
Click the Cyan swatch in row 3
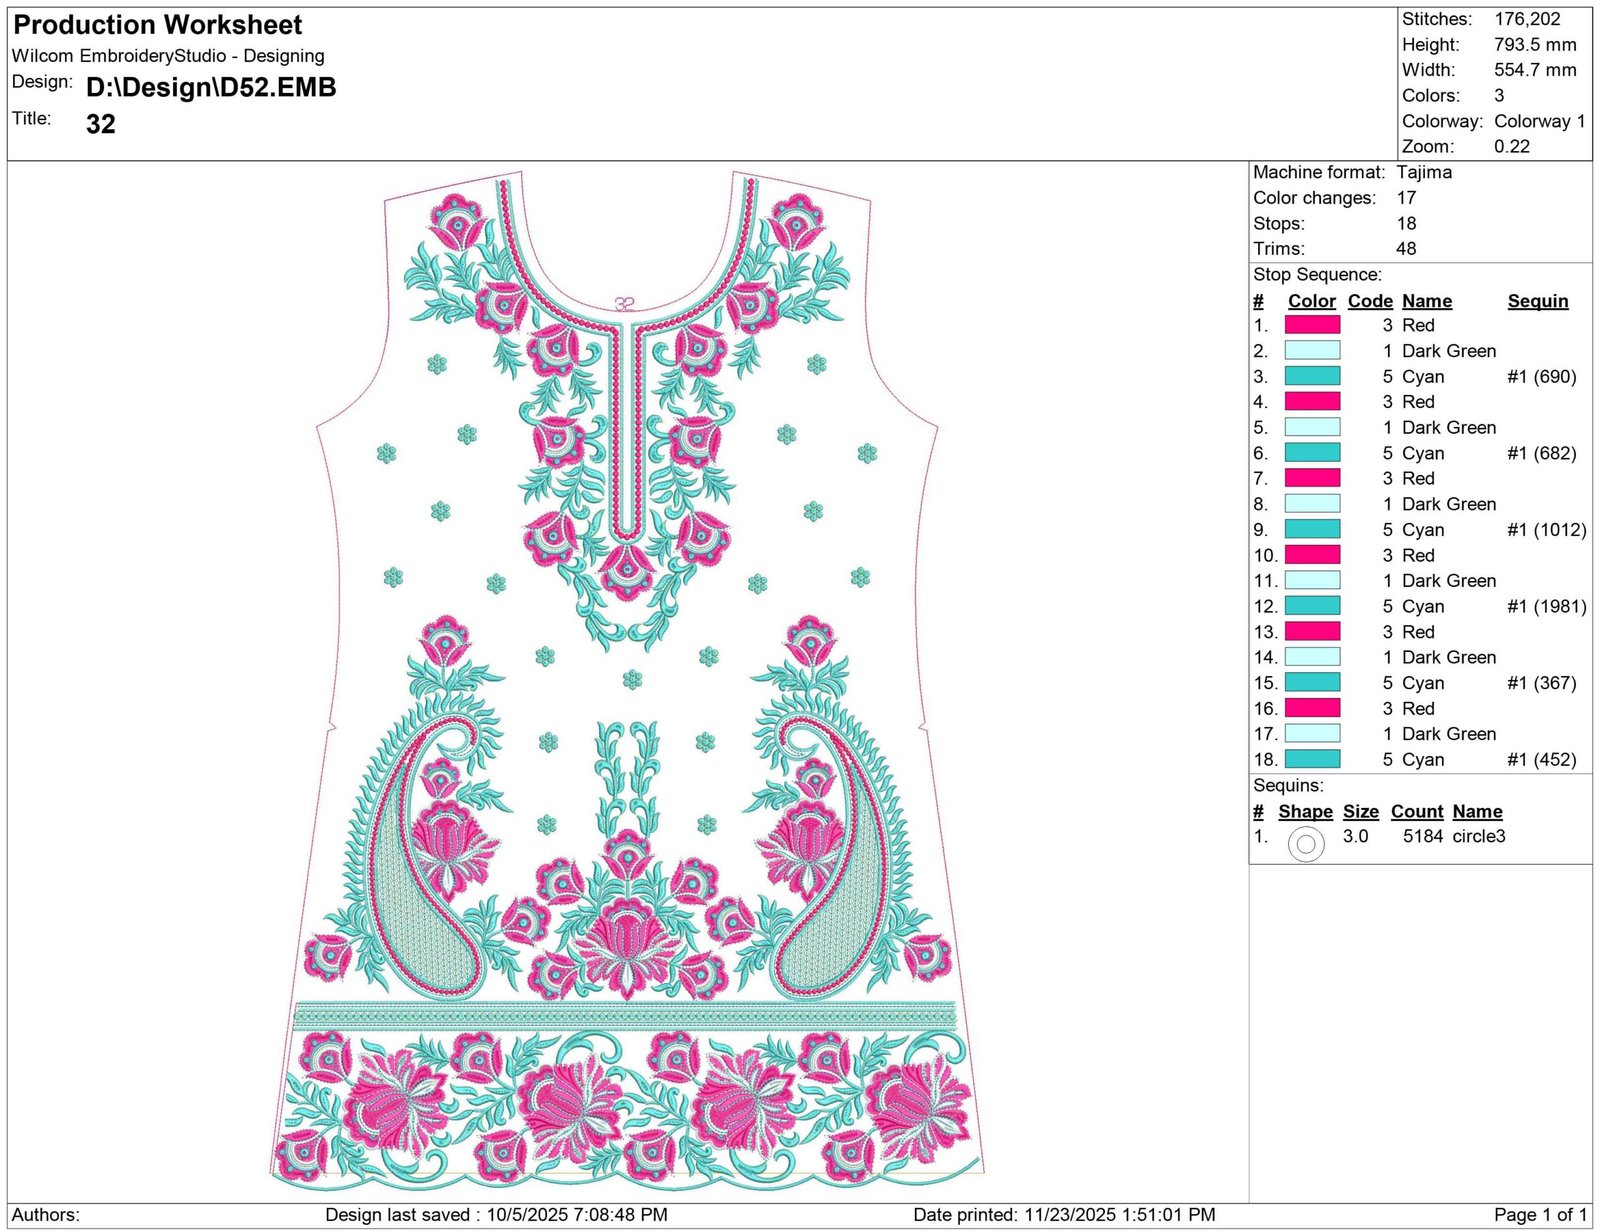(1312, 376)
